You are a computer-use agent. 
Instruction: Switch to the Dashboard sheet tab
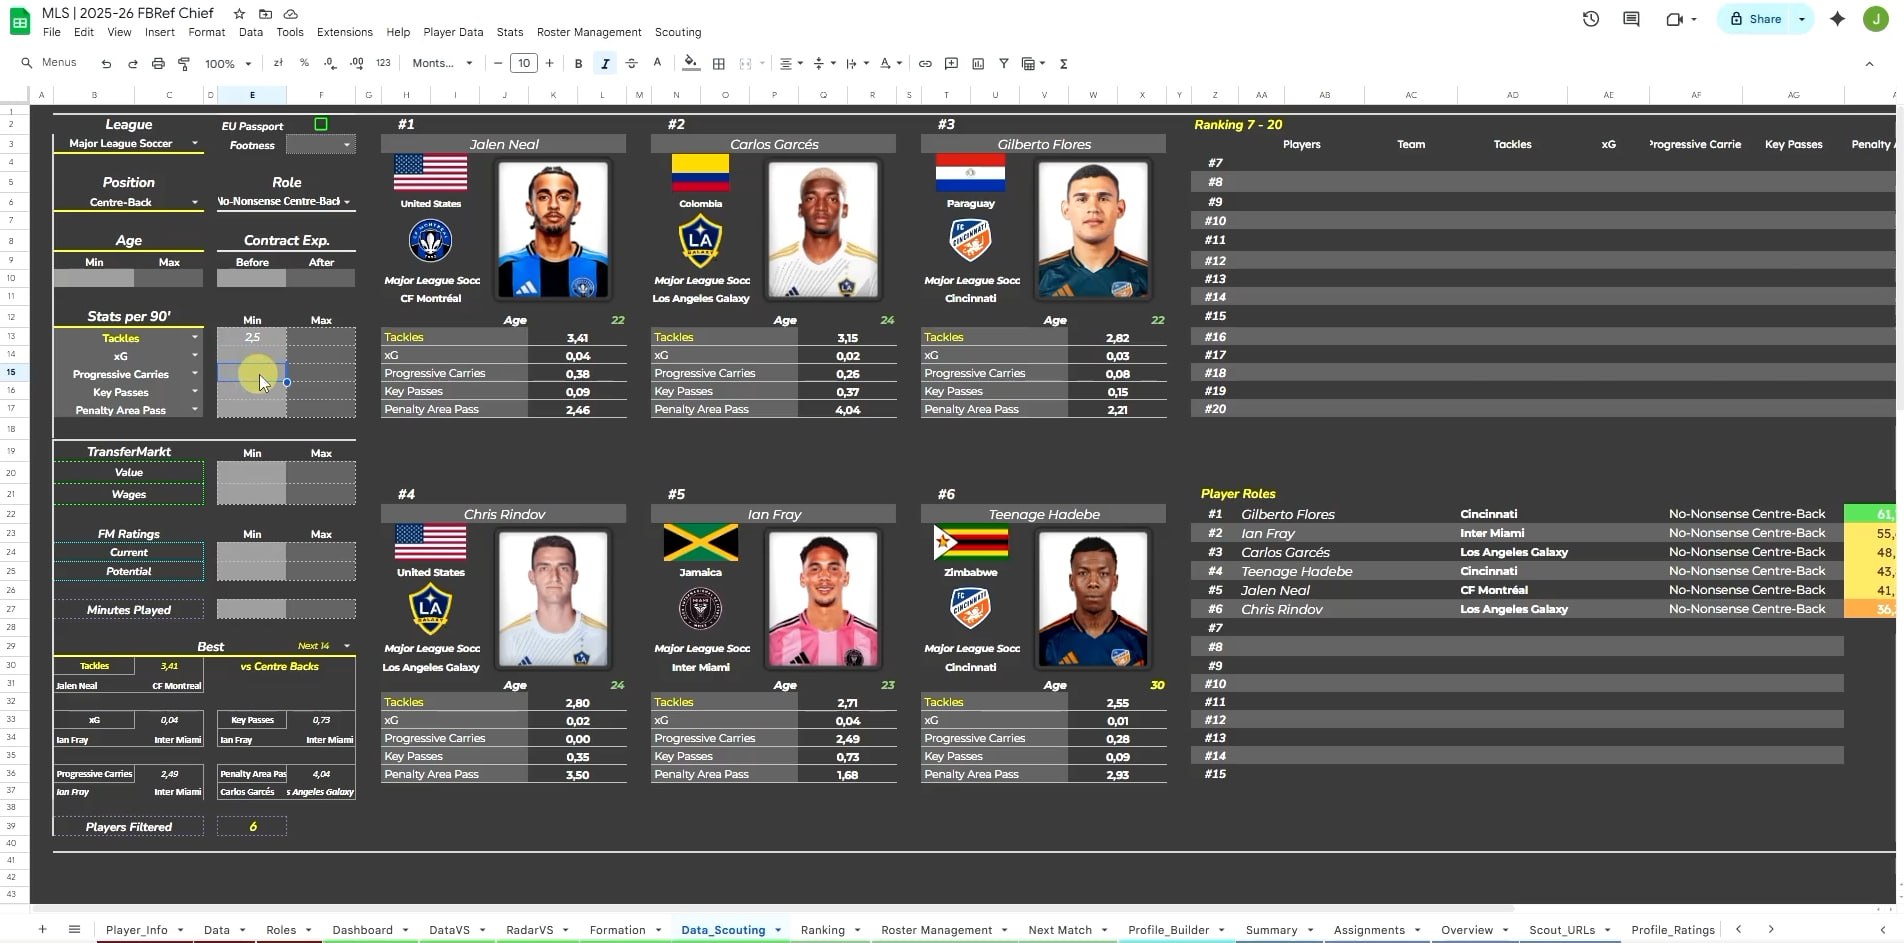pos(363,930)
